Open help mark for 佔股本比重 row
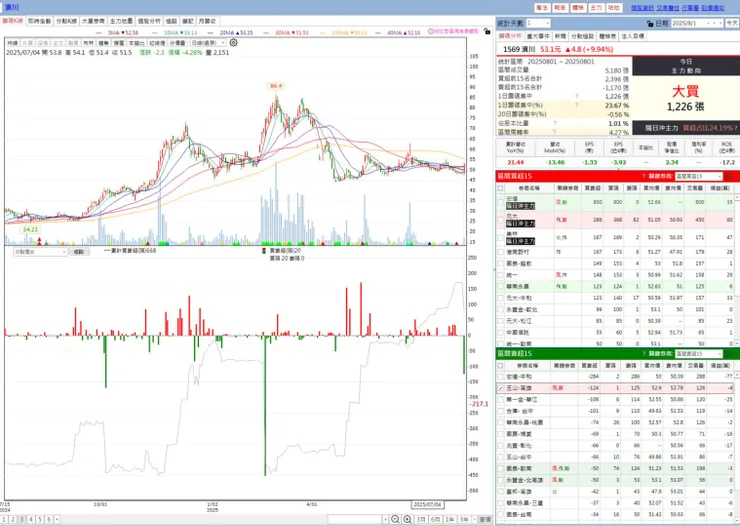This screenshot has width=740, height=526. (x=555, y=123)
